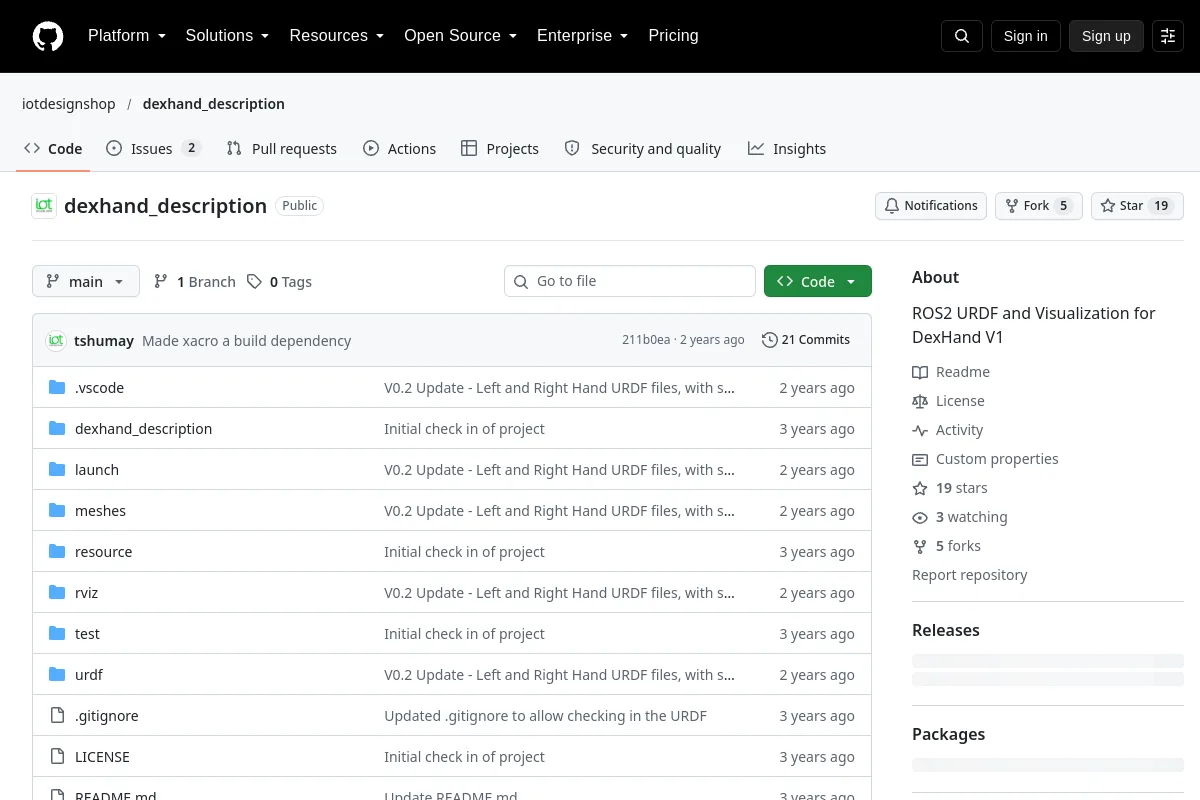Click folder icon for resource

[x=57, y=552]
